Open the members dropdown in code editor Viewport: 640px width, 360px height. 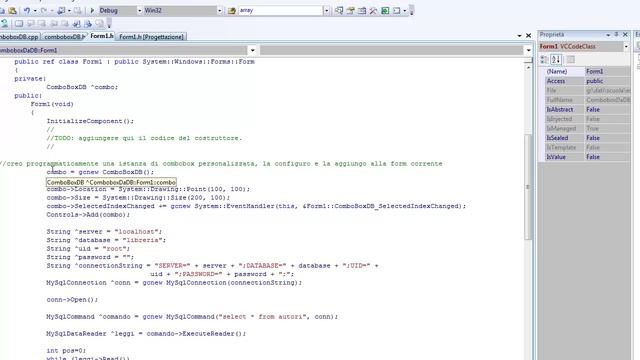pos(529,50)
